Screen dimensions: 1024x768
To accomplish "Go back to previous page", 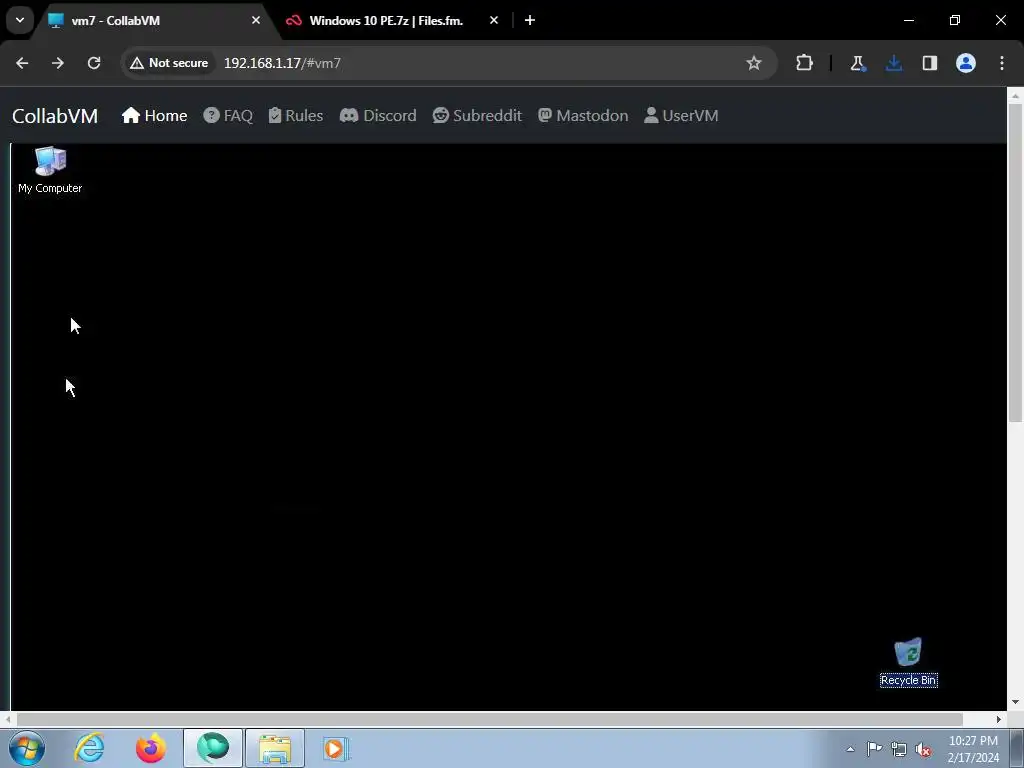I will (x=22, y=63).
